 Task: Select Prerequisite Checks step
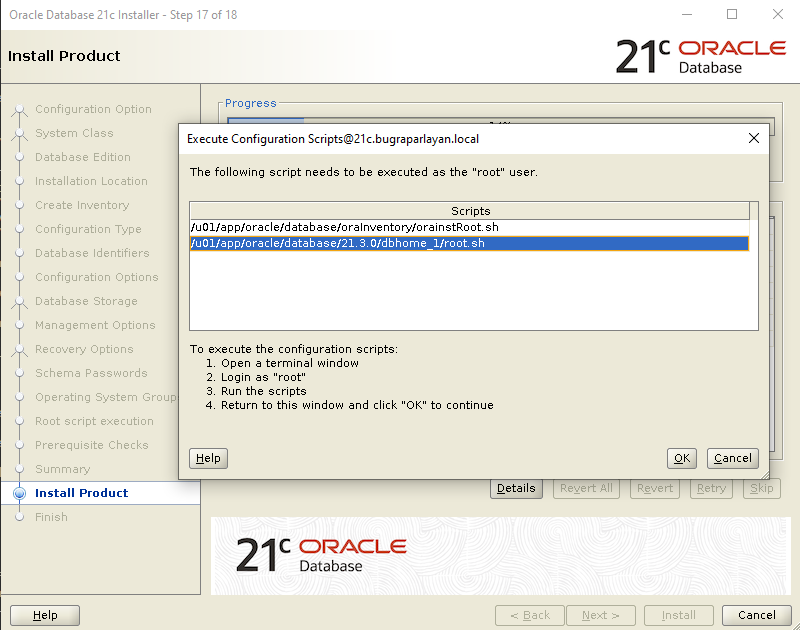click(x=92, y=445)
